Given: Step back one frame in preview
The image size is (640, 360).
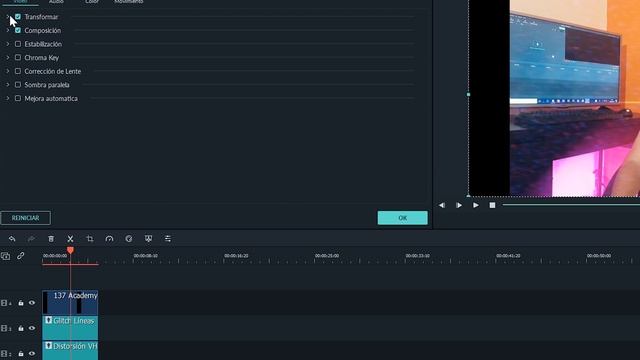Looking at the screenshot, I should click(442, 205).
